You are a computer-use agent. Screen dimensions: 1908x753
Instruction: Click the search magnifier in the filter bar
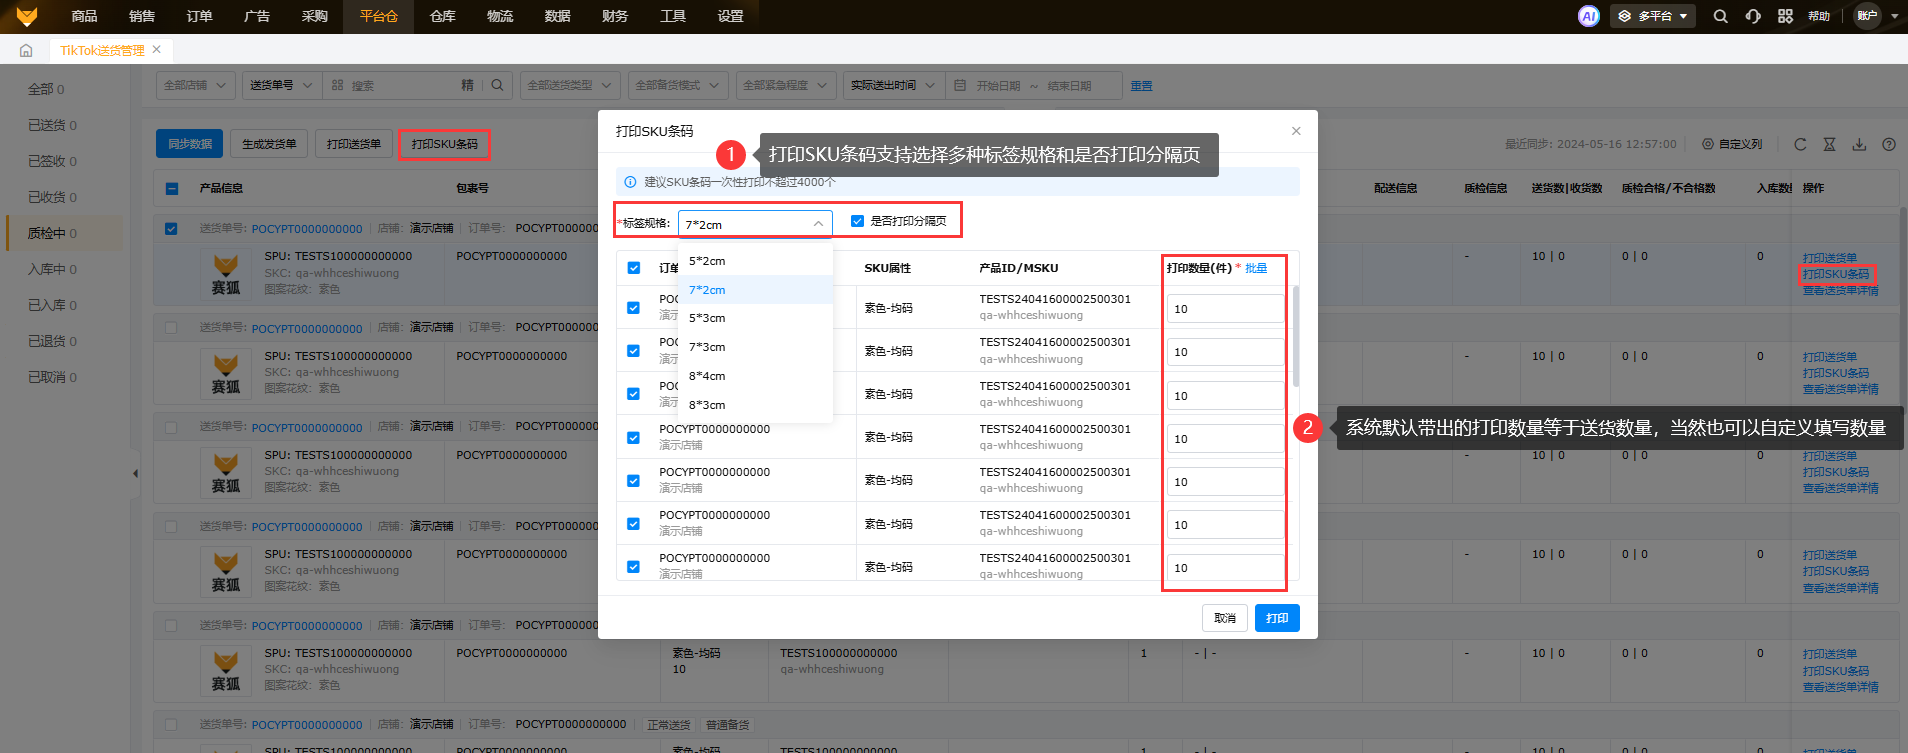coord(497,85)
